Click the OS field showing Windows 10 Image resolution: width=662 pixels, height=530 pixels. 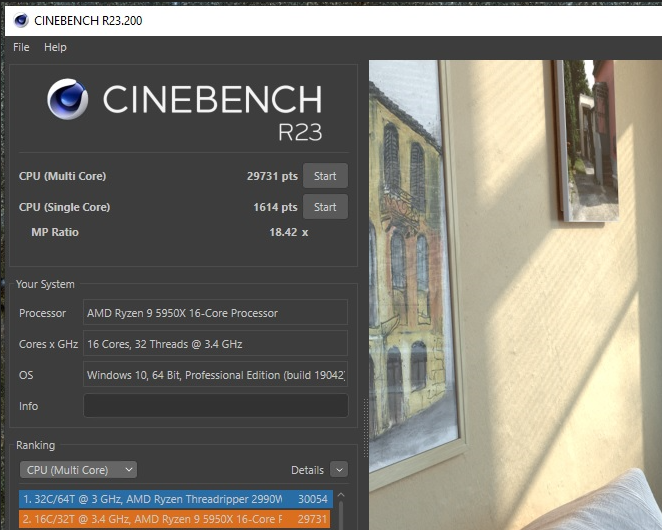tap(215, 375)
